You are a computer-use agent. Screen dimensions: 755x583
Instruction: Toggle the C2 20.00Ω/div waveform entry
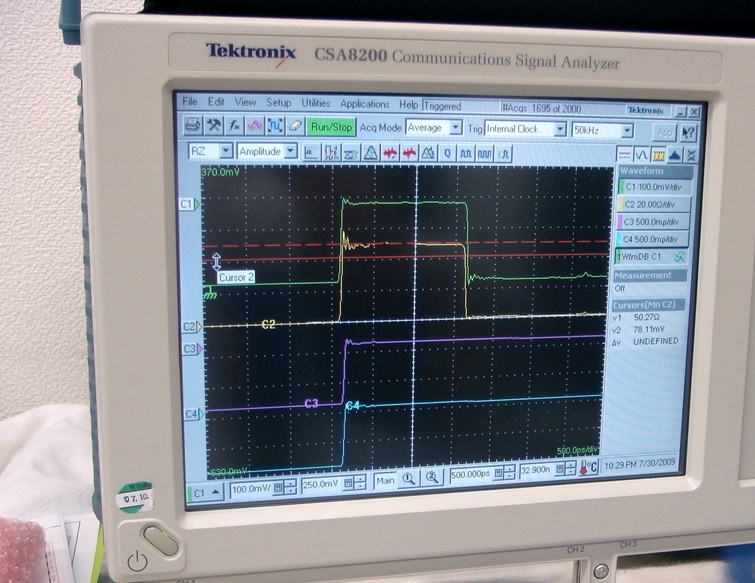(x=654, y=204)
